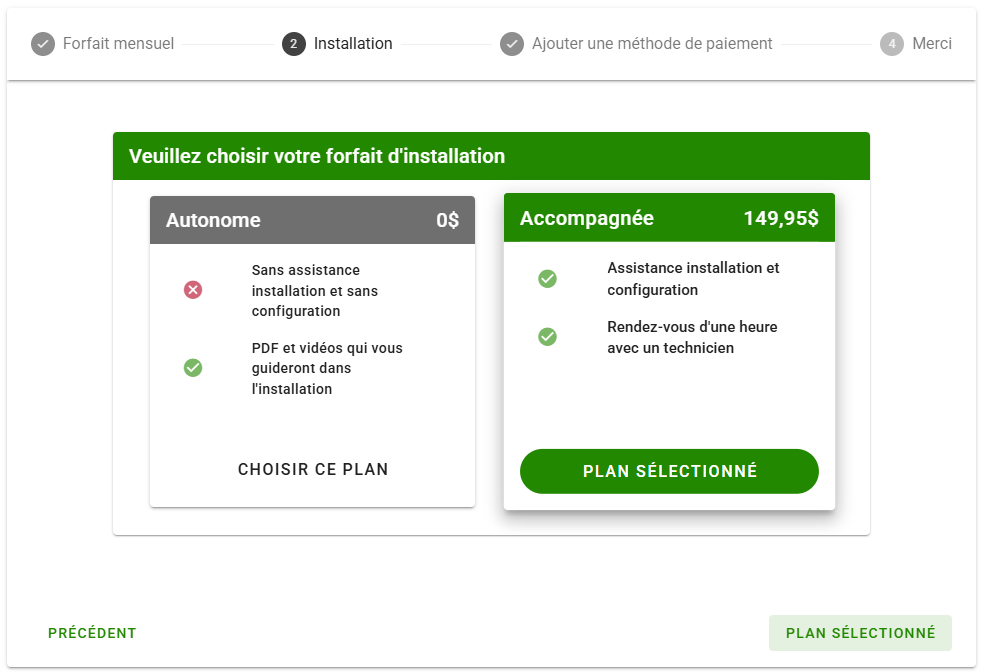Open the Forfait mensuel step label
The width and height of the screenshot is (983, 672).
tap(118, 44)
